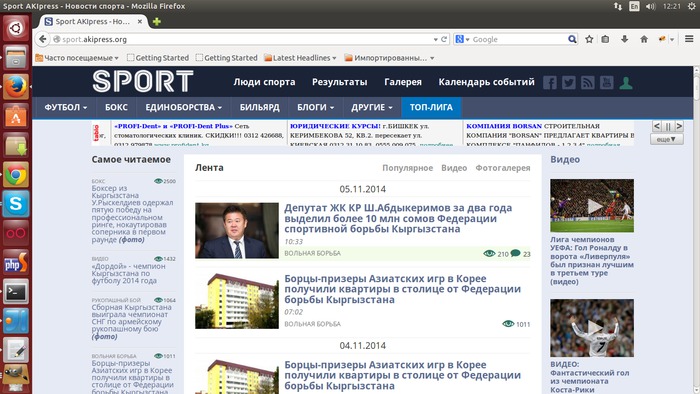Go to Галерея page
This screenshot has height=394, width=700.
(x=403, y=82)
